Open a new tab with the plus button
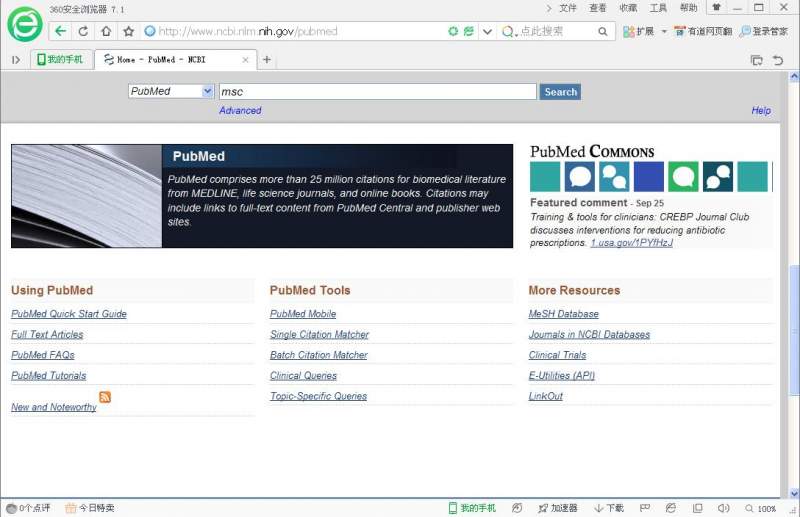Viewport: 800px width, 517px height. click(267, 60)
